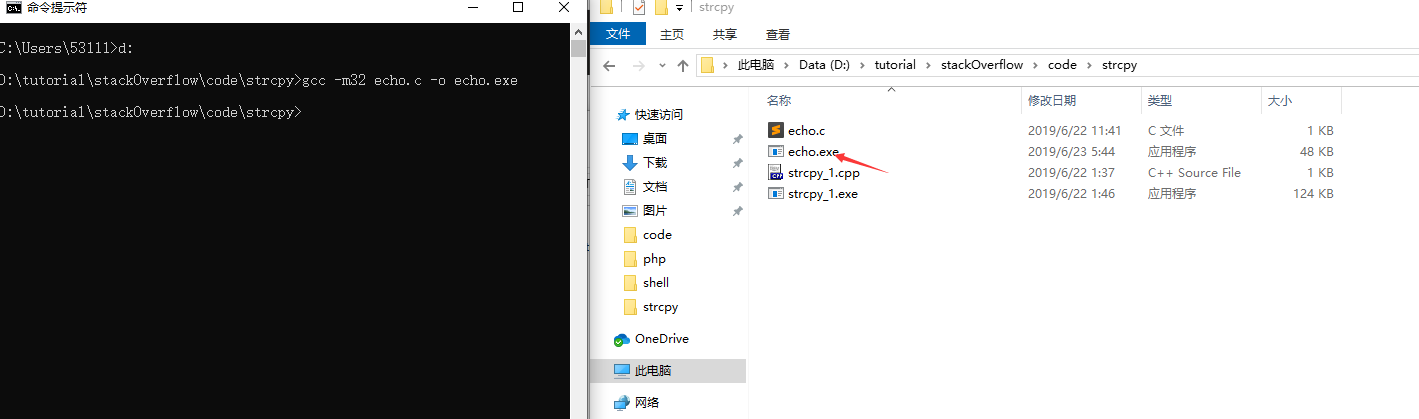Screen dimensions: 1419x419
Task: Click the pin icon beside 图片
Action: click(x=737, y=211)
